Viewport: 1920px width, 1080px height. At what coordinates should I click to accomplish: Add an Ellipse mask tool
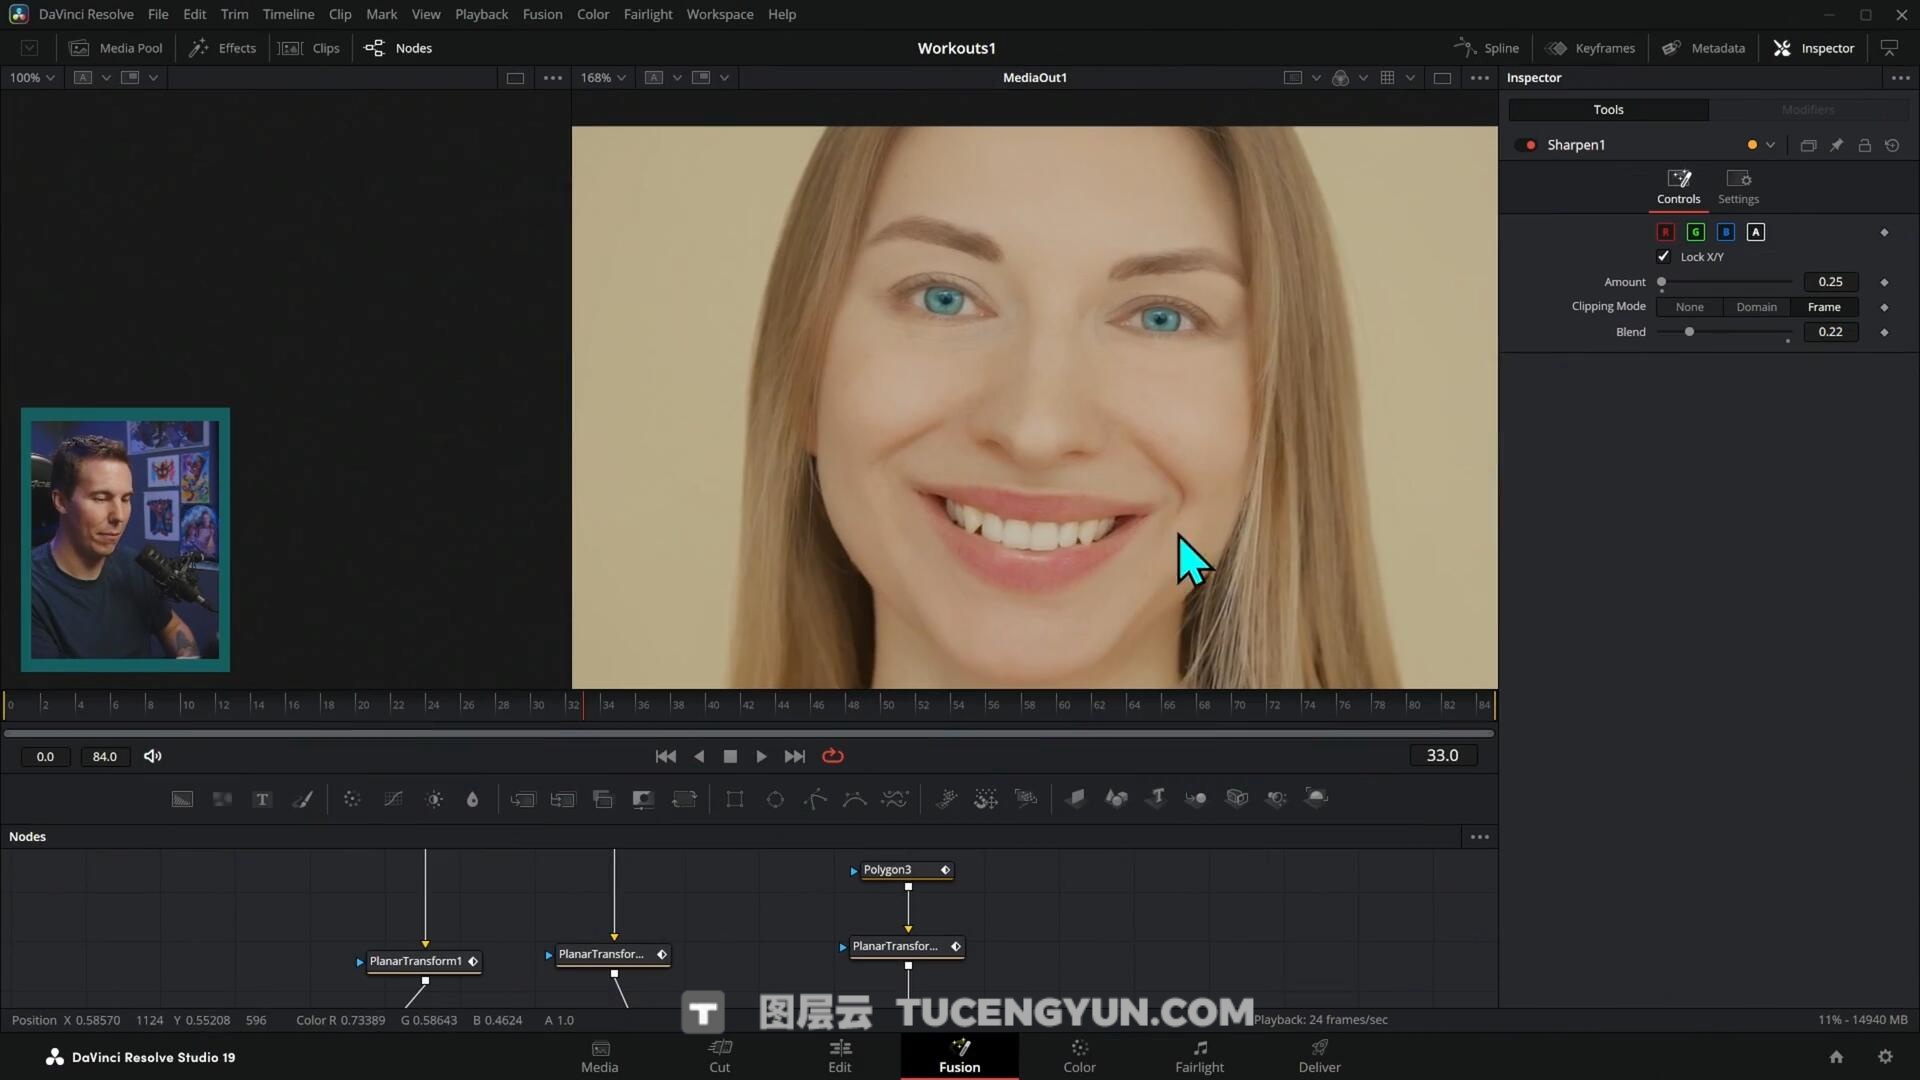[x=775, y=799]
